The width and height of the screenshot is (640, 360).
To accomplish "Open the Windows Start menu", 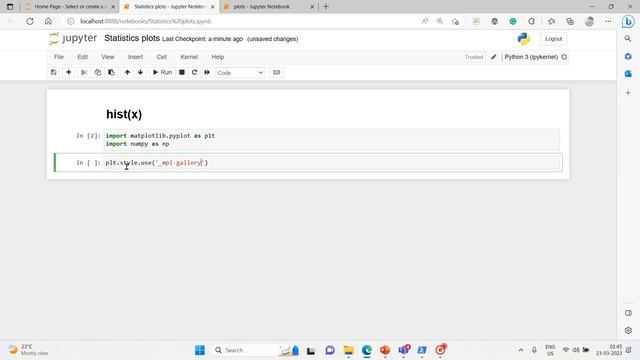I will (200, 350).
